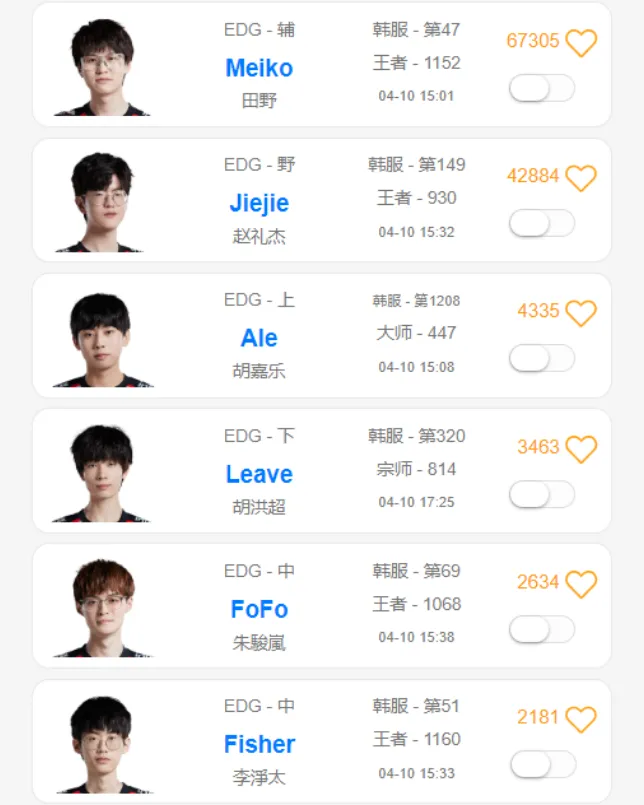Click the heart icon on Meiko's card
This screenshot has width=644, height=805.
click(581, 43)
